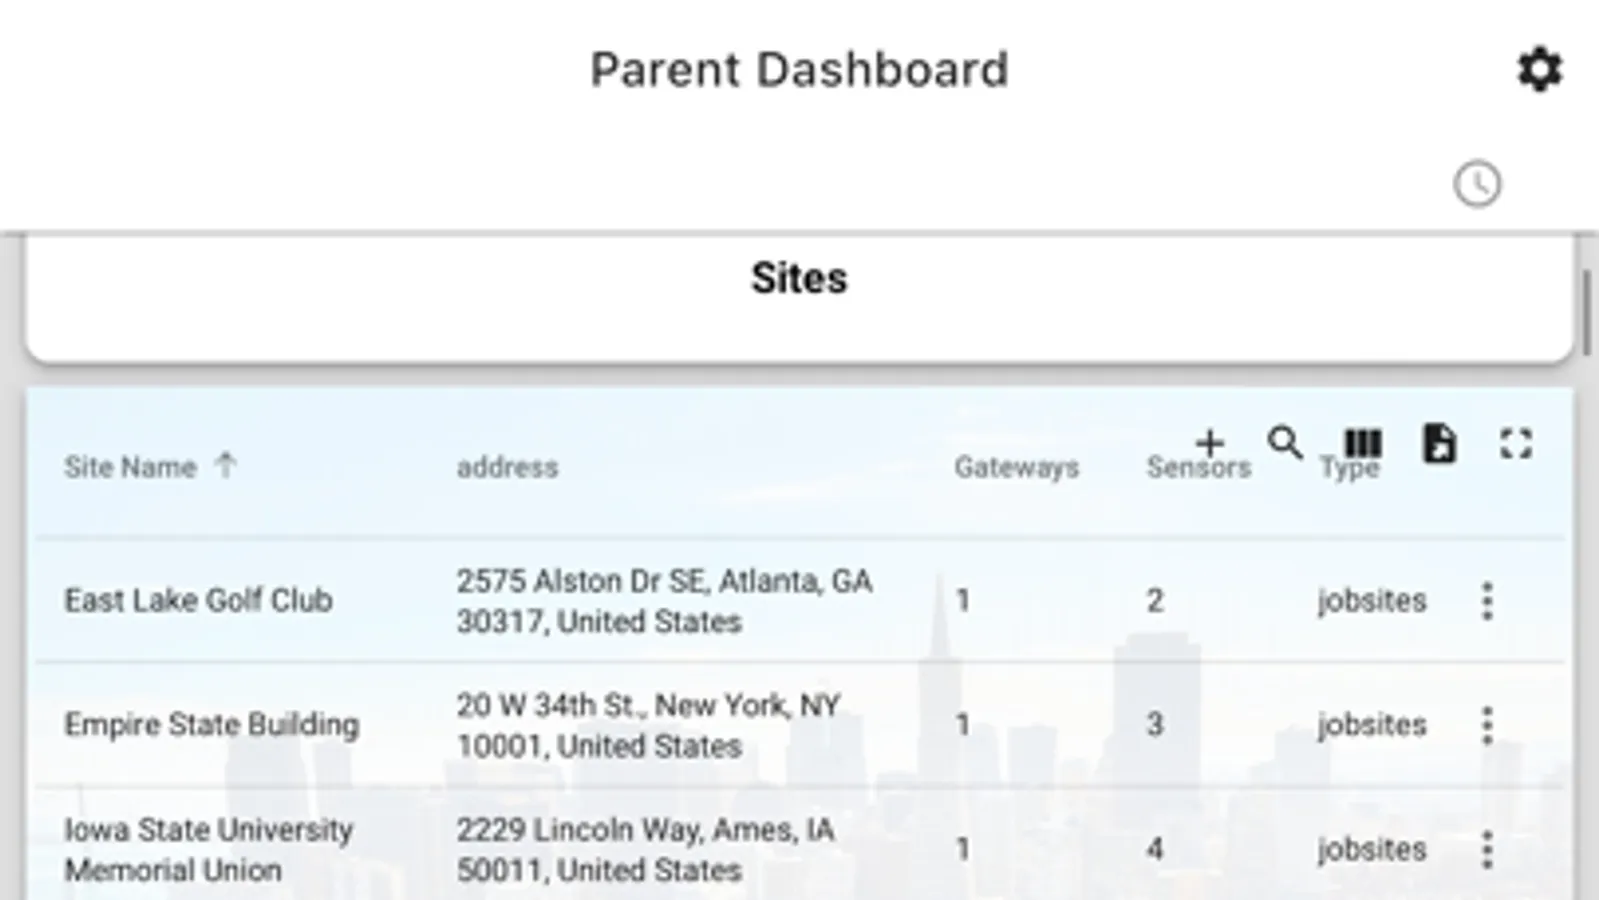This screenshot has width=1599, height=900.
Task: Sort table by Gateways column
Action: click(x=1016, y=467)
